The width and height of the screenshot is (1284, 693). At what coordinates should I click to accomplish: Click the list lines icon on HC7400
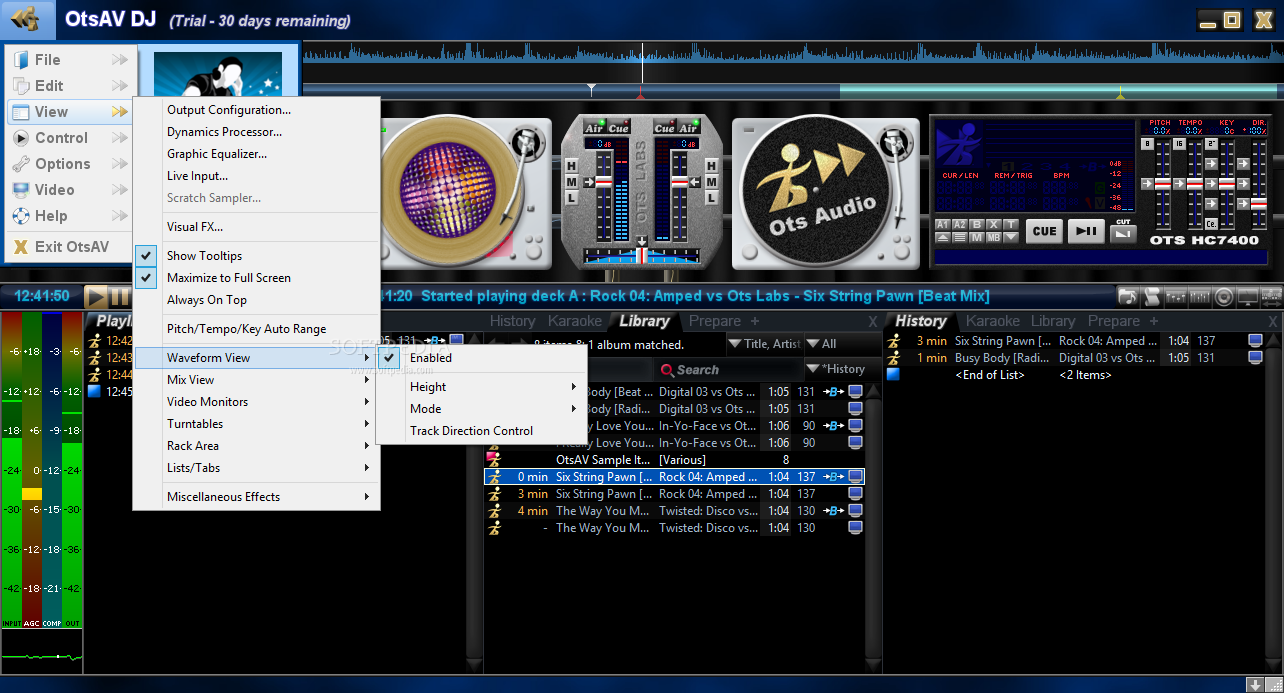(x=960, y=237)
